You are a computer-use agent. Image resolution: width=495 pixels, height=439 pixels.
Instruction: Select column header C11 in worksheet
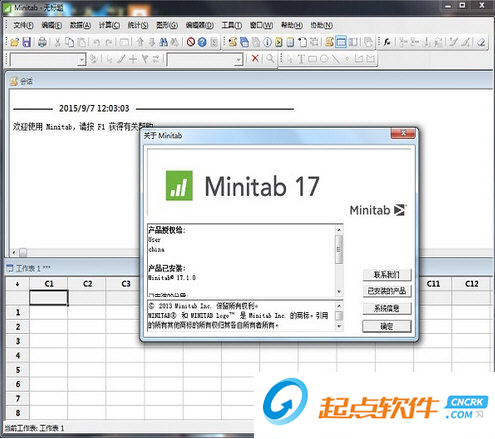coord(433,284)
